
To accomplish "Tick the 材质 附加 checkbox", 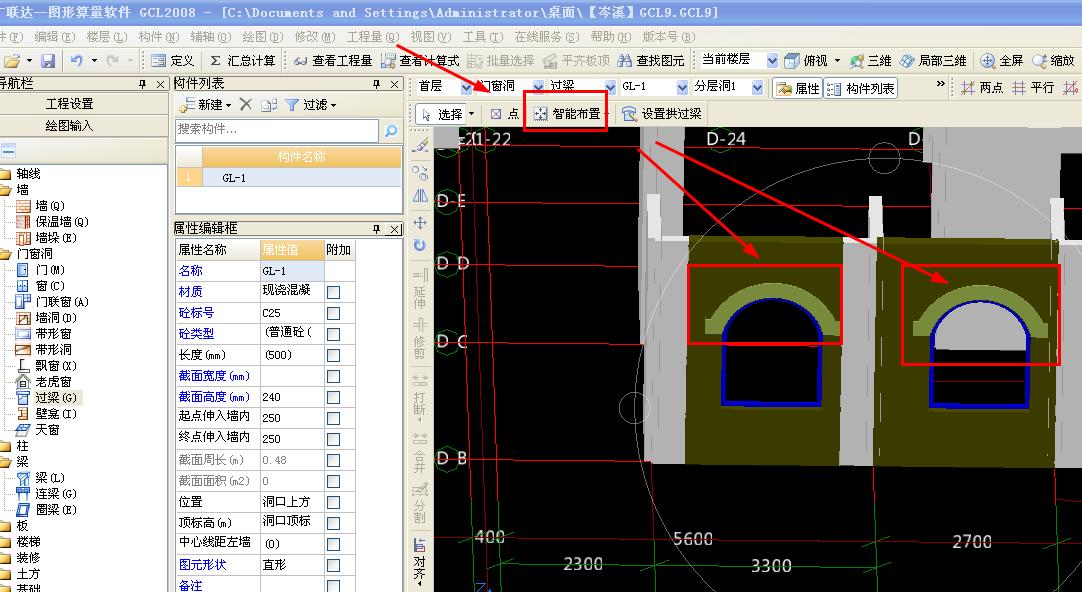I will click(x=333, y=293).
